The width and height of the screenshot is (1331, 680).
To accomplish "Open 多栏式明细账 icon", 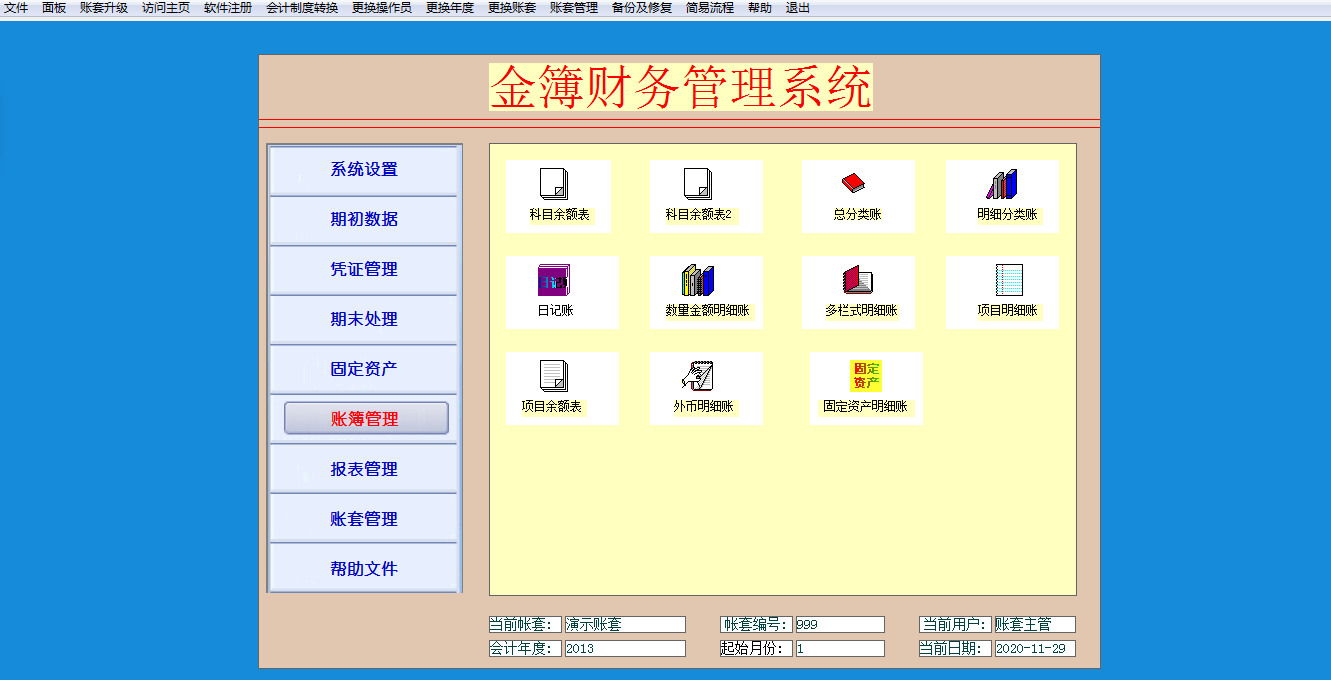I will [x=857, y=280].
